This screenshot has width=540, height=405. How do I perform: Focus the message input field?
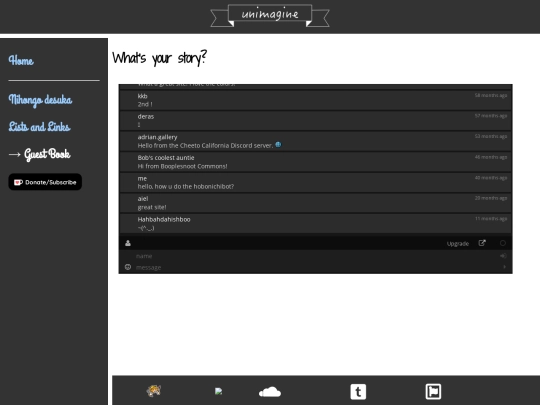click(315, 267)
